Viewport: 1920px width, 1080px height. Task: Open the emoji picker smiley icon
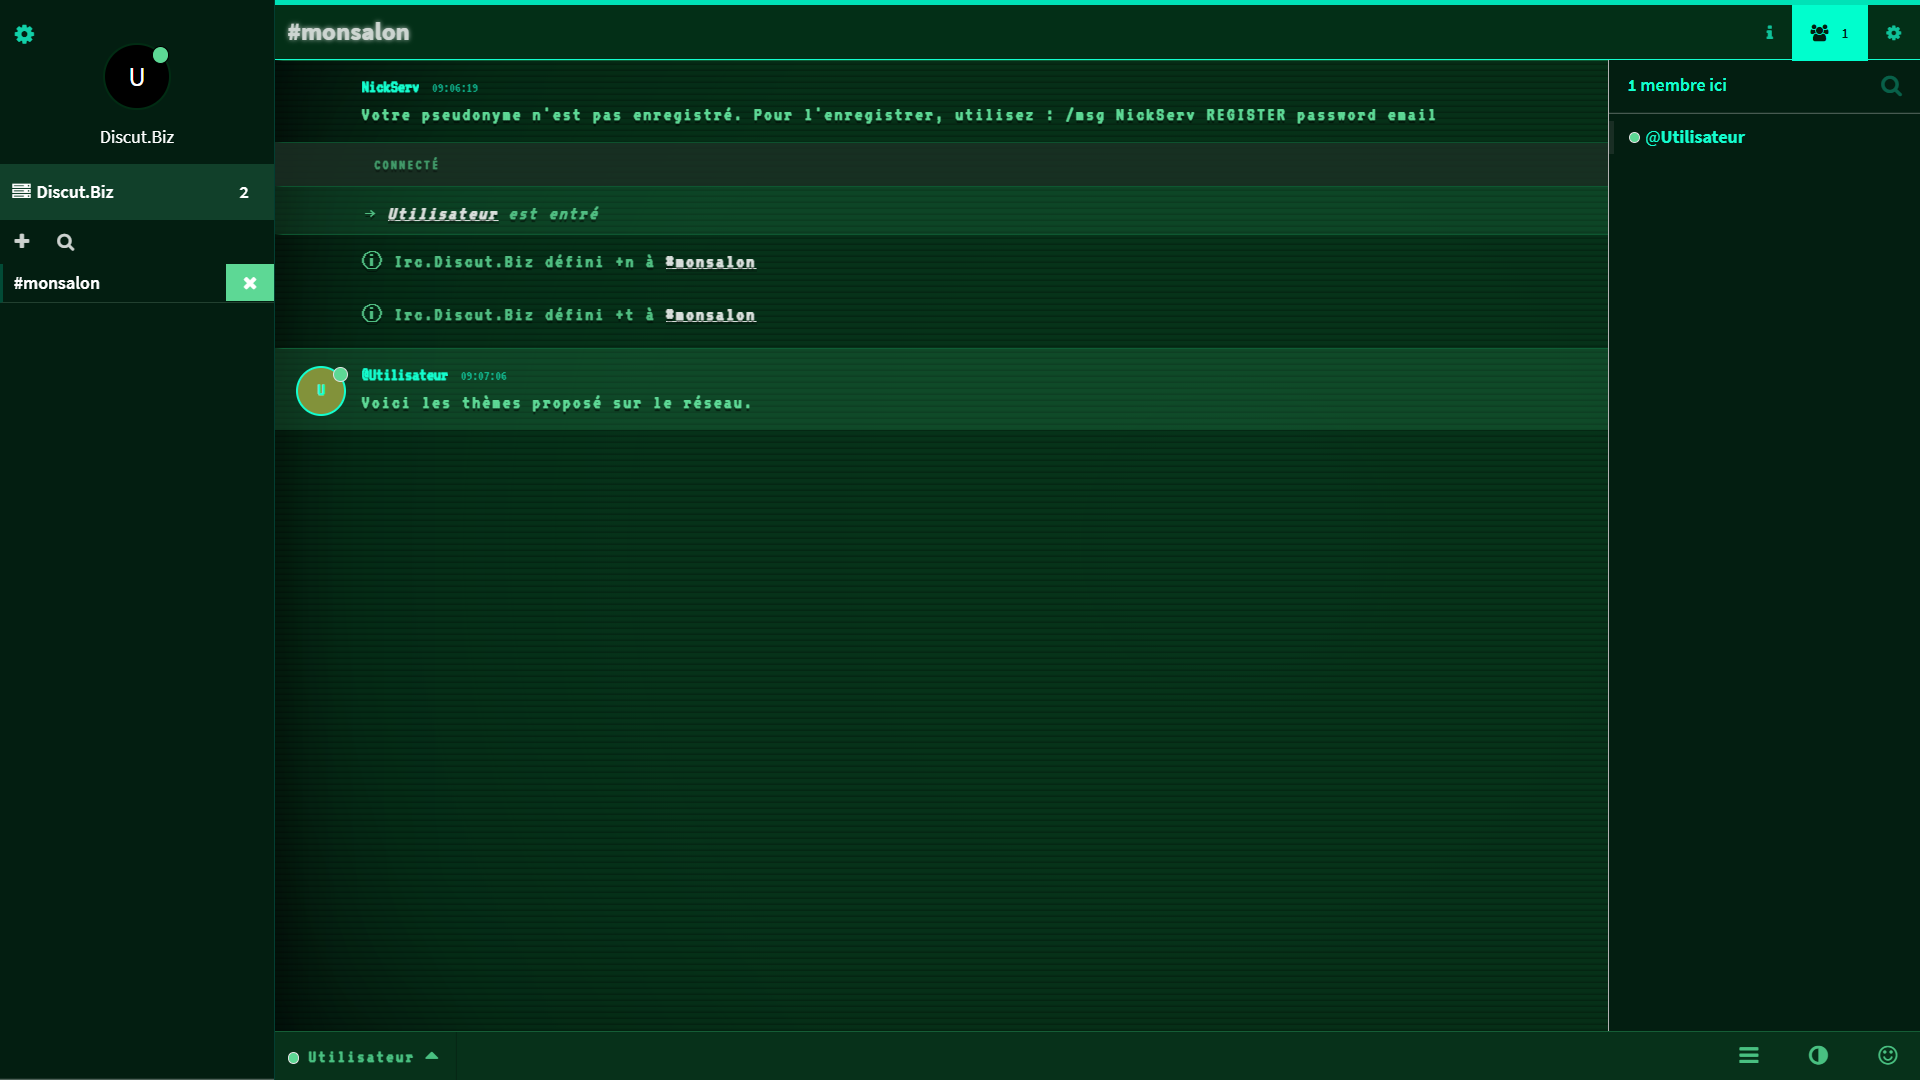pyautogui.click(x=1887, y=1055)
